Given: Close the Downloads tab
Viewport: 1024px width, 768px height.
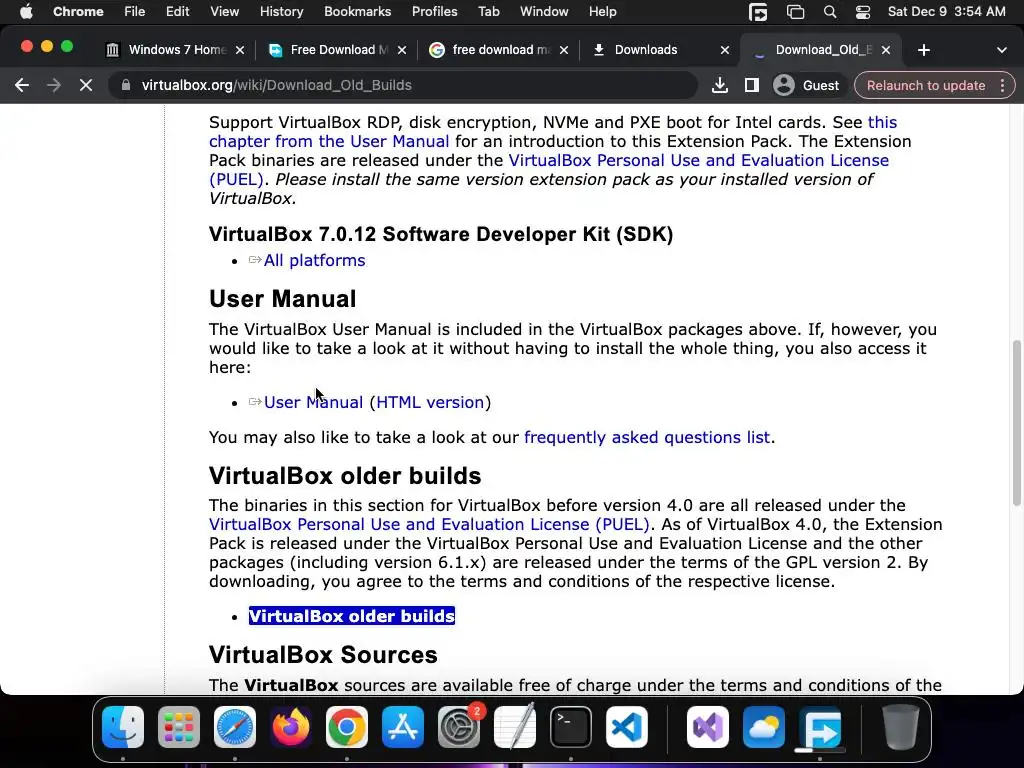Looking at the screenshot, I should point(724,50).
